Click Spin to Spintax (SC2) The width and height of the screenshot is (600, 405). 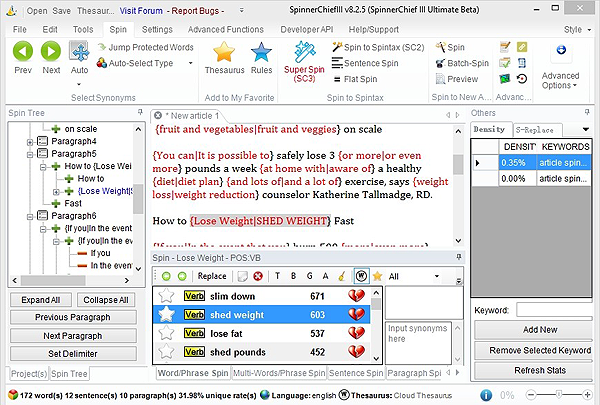(378, 47)
